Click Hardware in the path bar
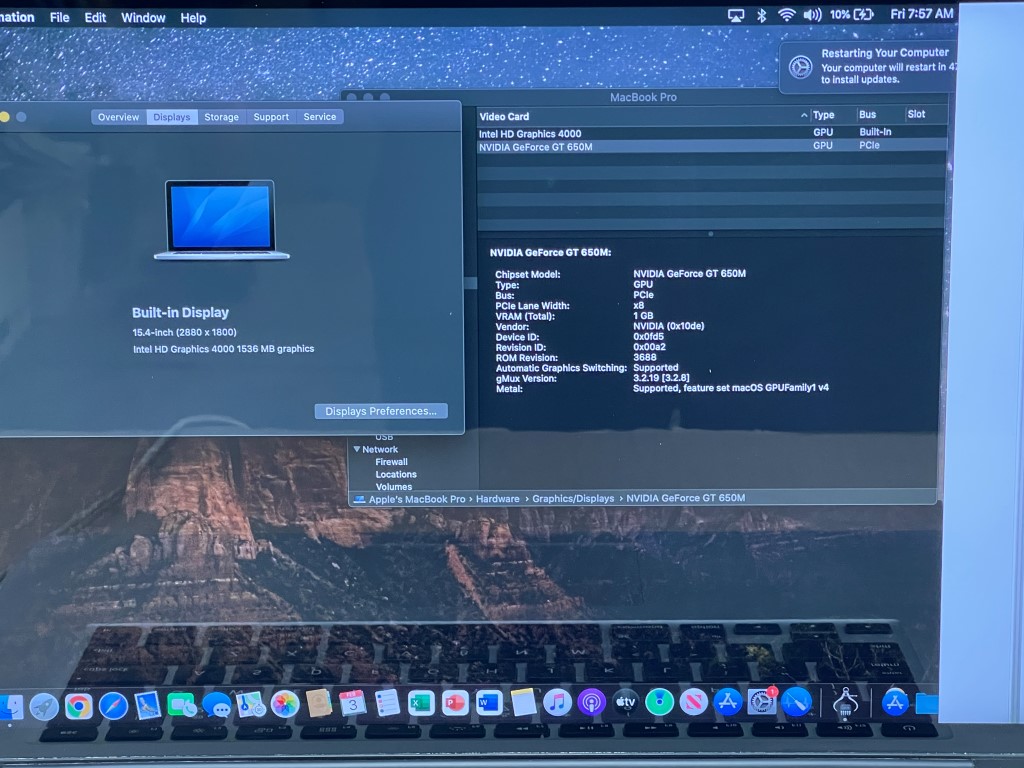This screenshot has width=1024, height=768. point(498,499)
